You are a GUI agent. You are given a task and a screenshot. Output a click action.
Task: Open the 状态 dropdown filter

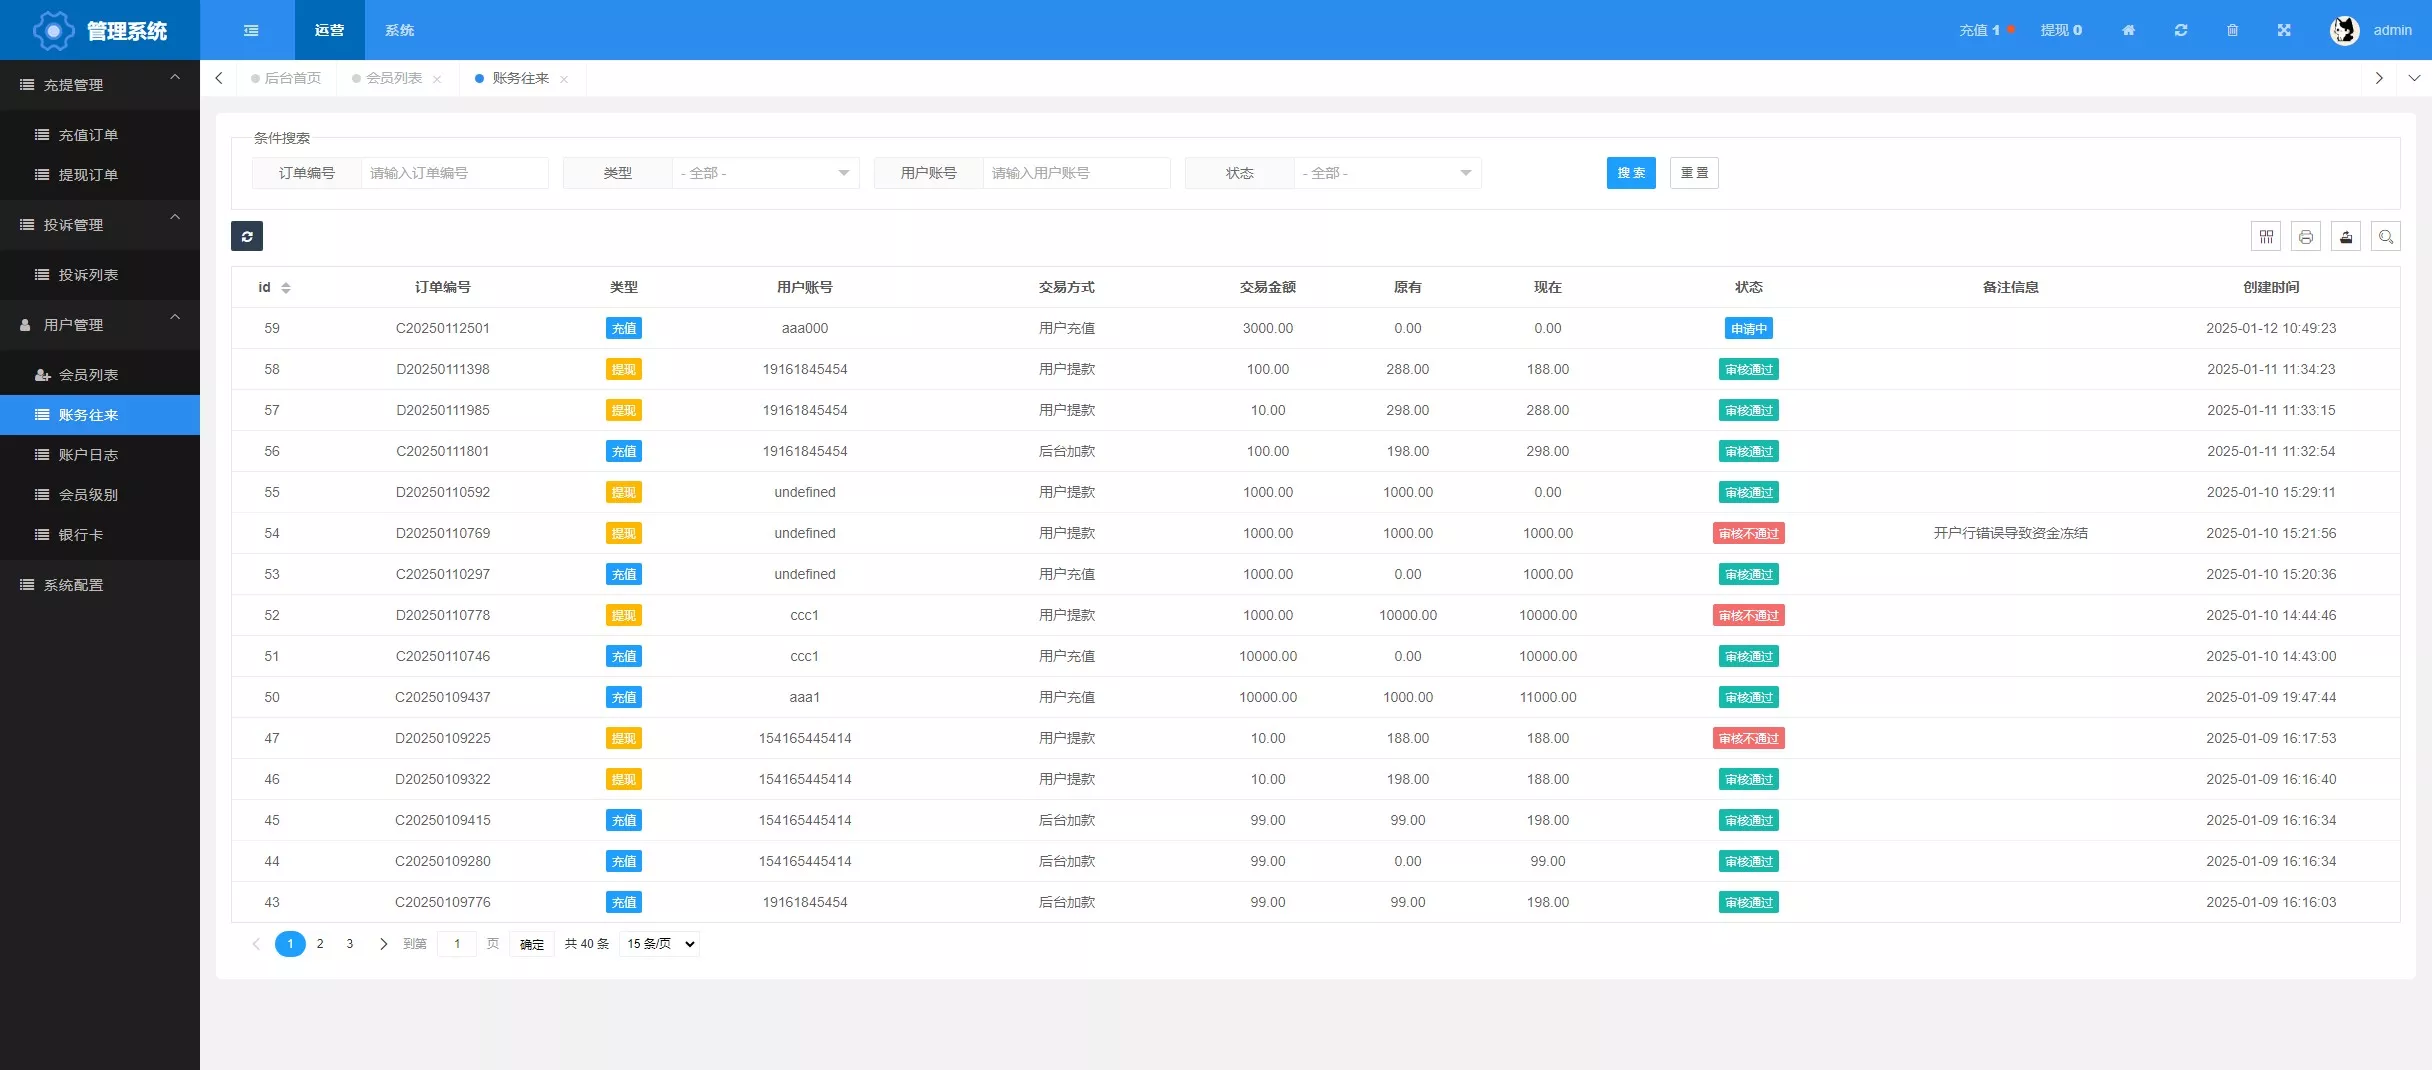(x=1387, y=173)
